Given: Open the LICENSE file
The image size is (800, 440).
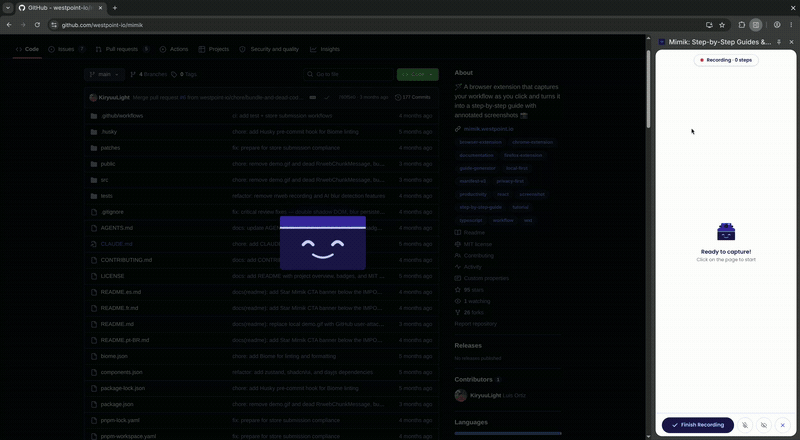Looking at the screenshot, I should tap(112, 276).
